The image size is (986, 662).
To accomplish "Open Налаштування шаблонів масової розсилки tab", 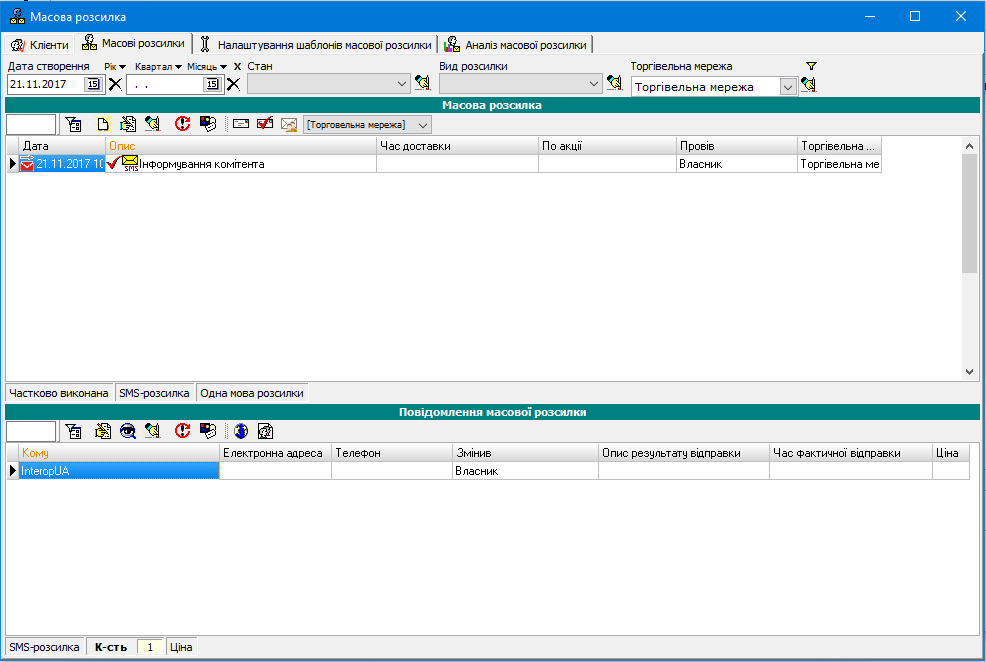I will click(x=316, y=45).
